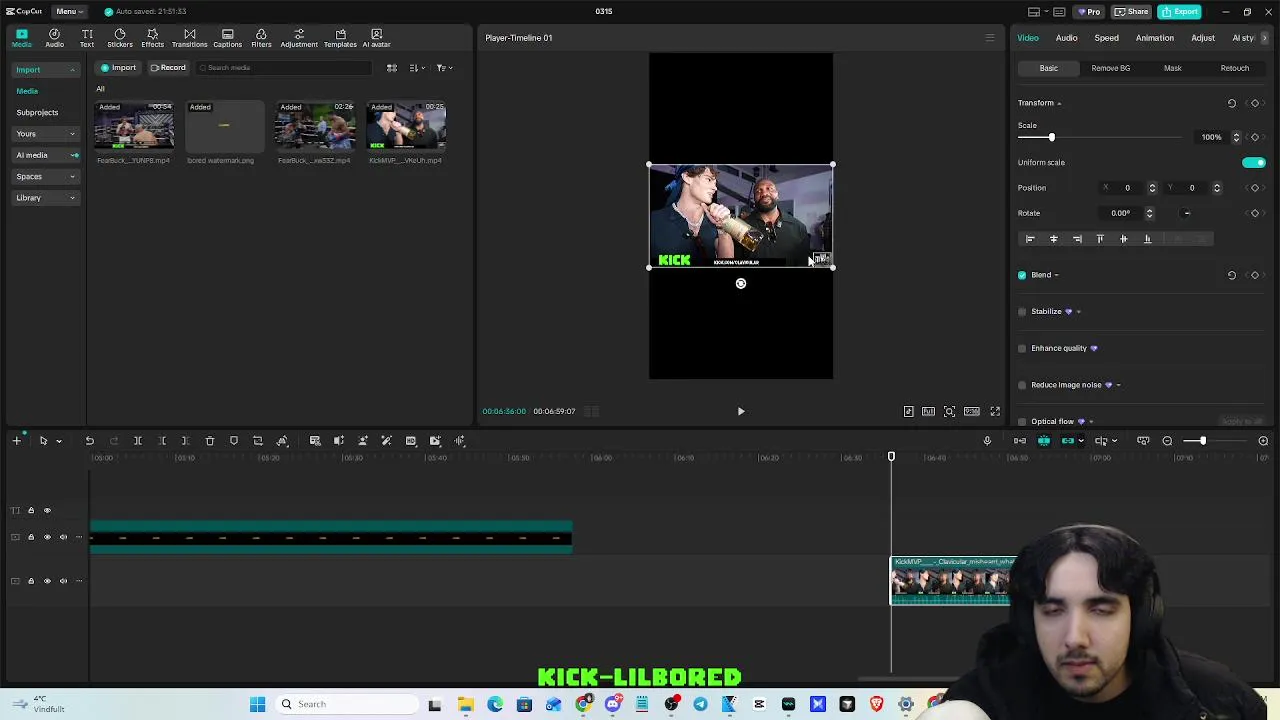Image resolution: width=1280 pixels, height=720 pixels.
Task: Open the Transitions panel
Action: click(190, 38)
